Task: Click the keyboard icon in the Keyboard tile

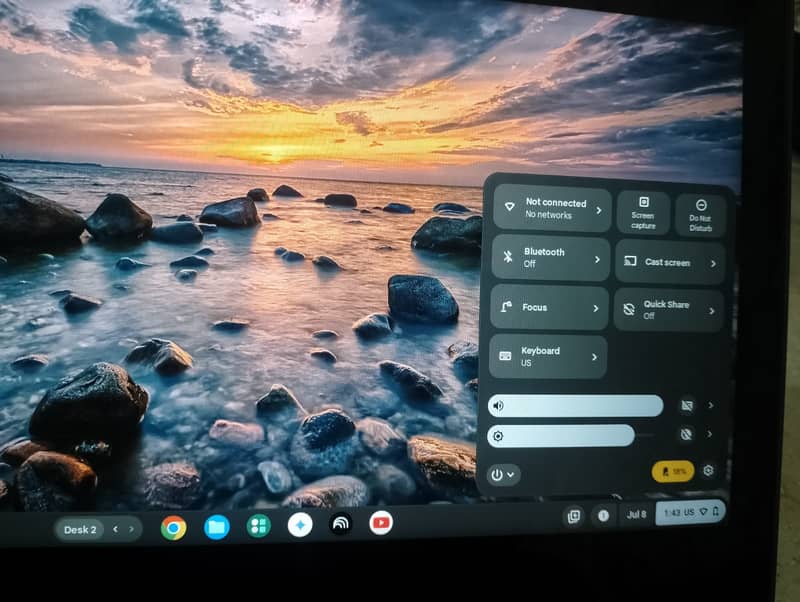Action: (505, 356)
